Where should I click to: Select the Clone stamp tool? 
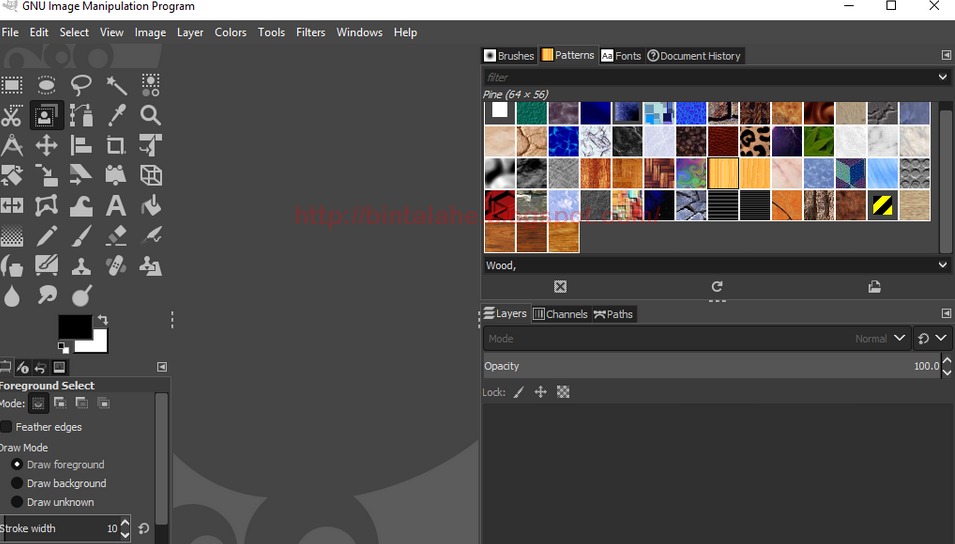click(81, 266)
